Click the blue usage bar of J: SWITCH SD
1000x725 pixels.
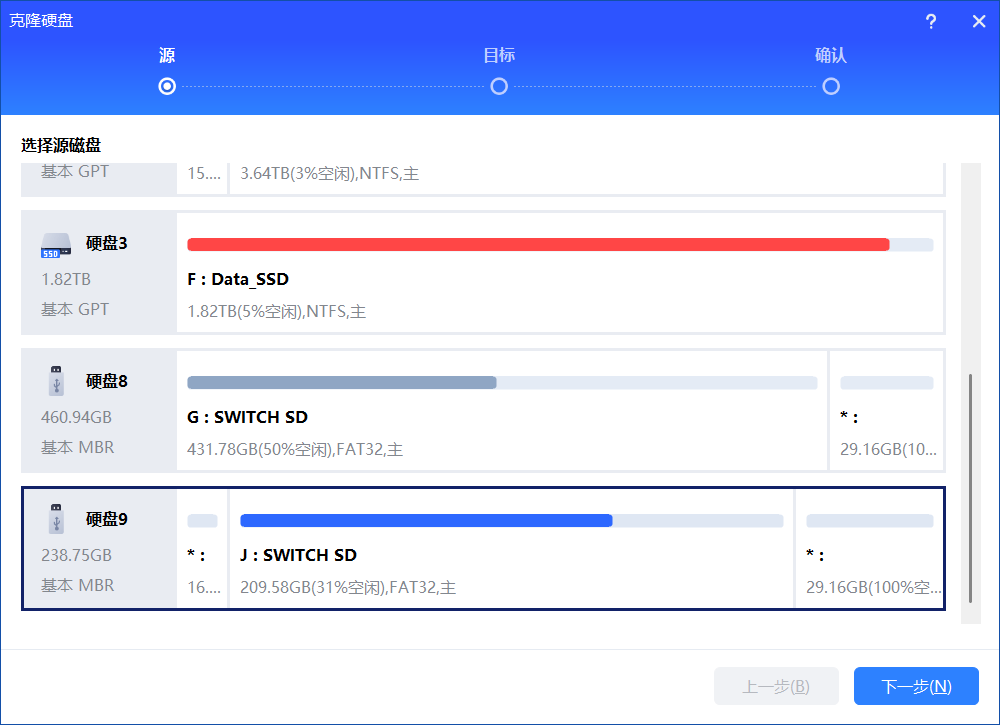click(x=426, y=521)
